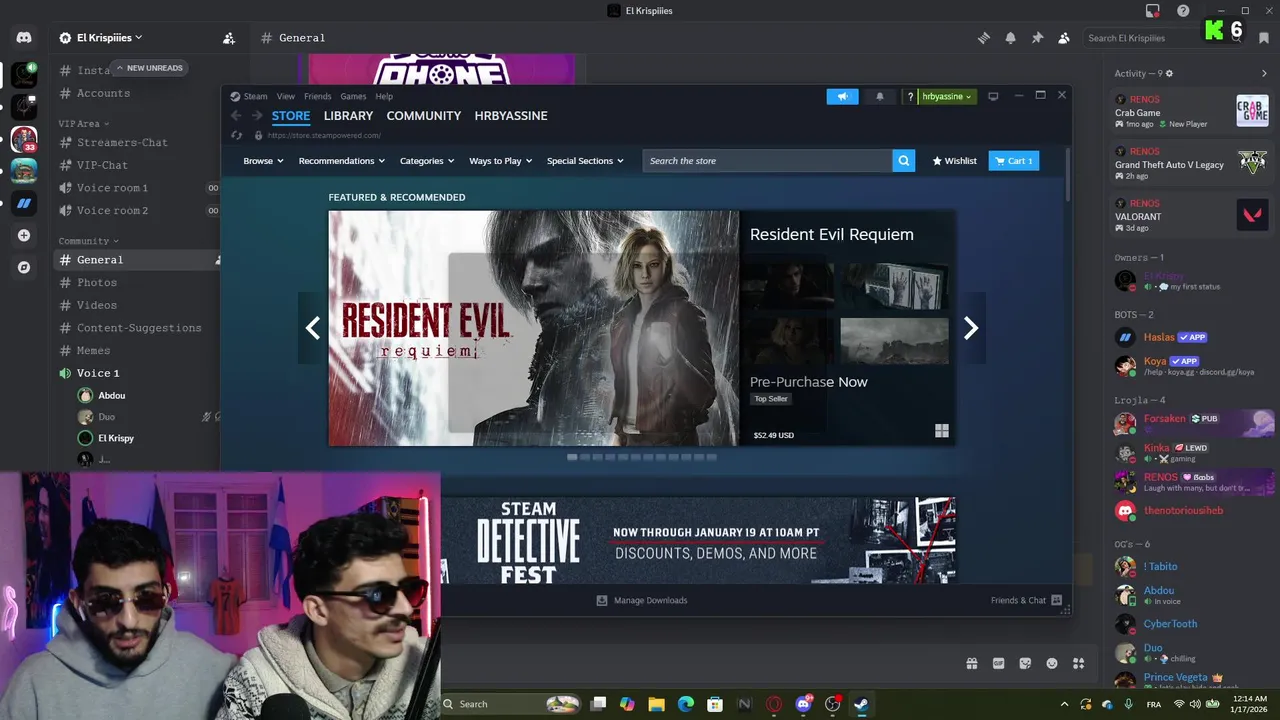Image resolution: width=1280 pixels, height=720 pixels.
Task: Click Steam icon in Windows taskbar
Action: [x=861, y=704]
